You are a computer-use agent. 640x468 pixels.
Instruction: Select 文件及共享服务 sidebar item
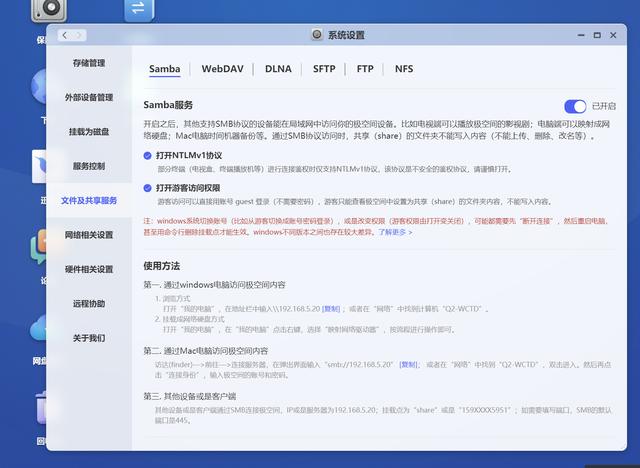[89, 200]
